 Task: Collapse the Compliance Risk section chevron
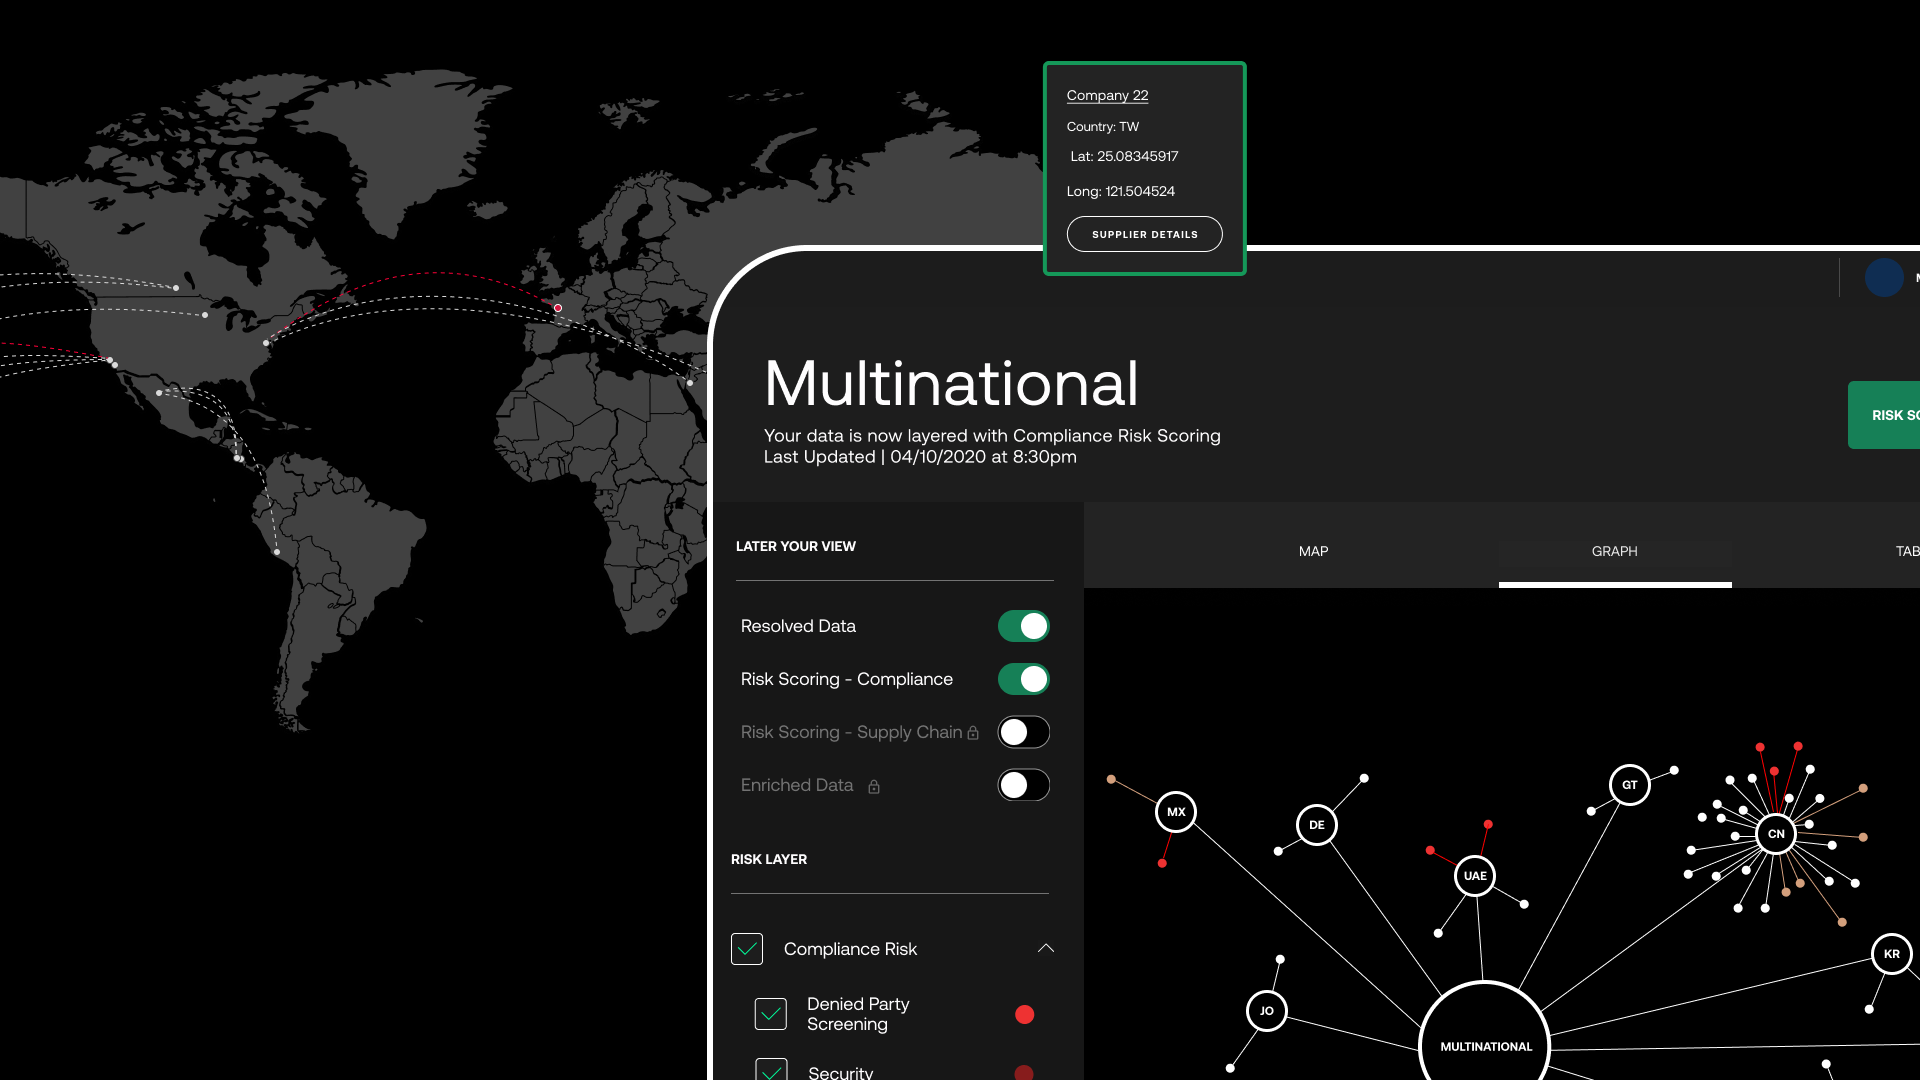[x=1046, y=948]
